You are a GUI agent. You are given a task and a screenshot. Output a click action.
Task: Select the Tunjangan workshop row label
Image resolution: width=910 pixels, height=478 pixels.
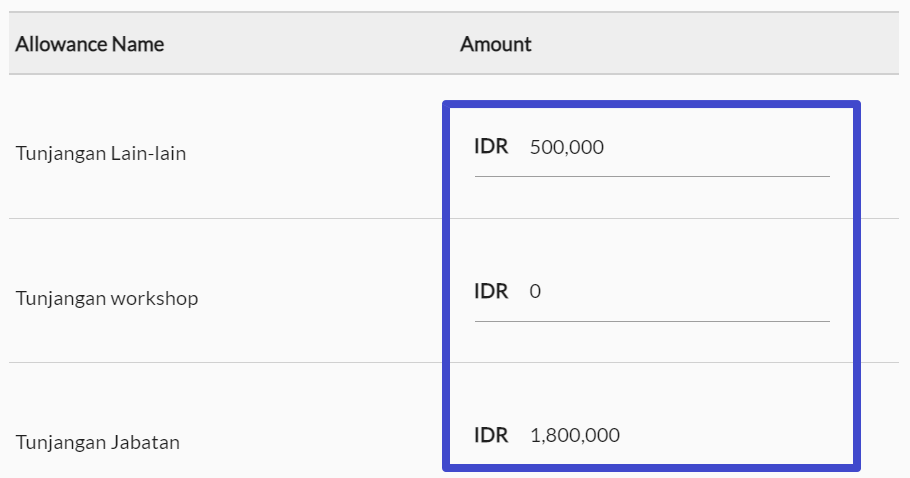[107, 298]
